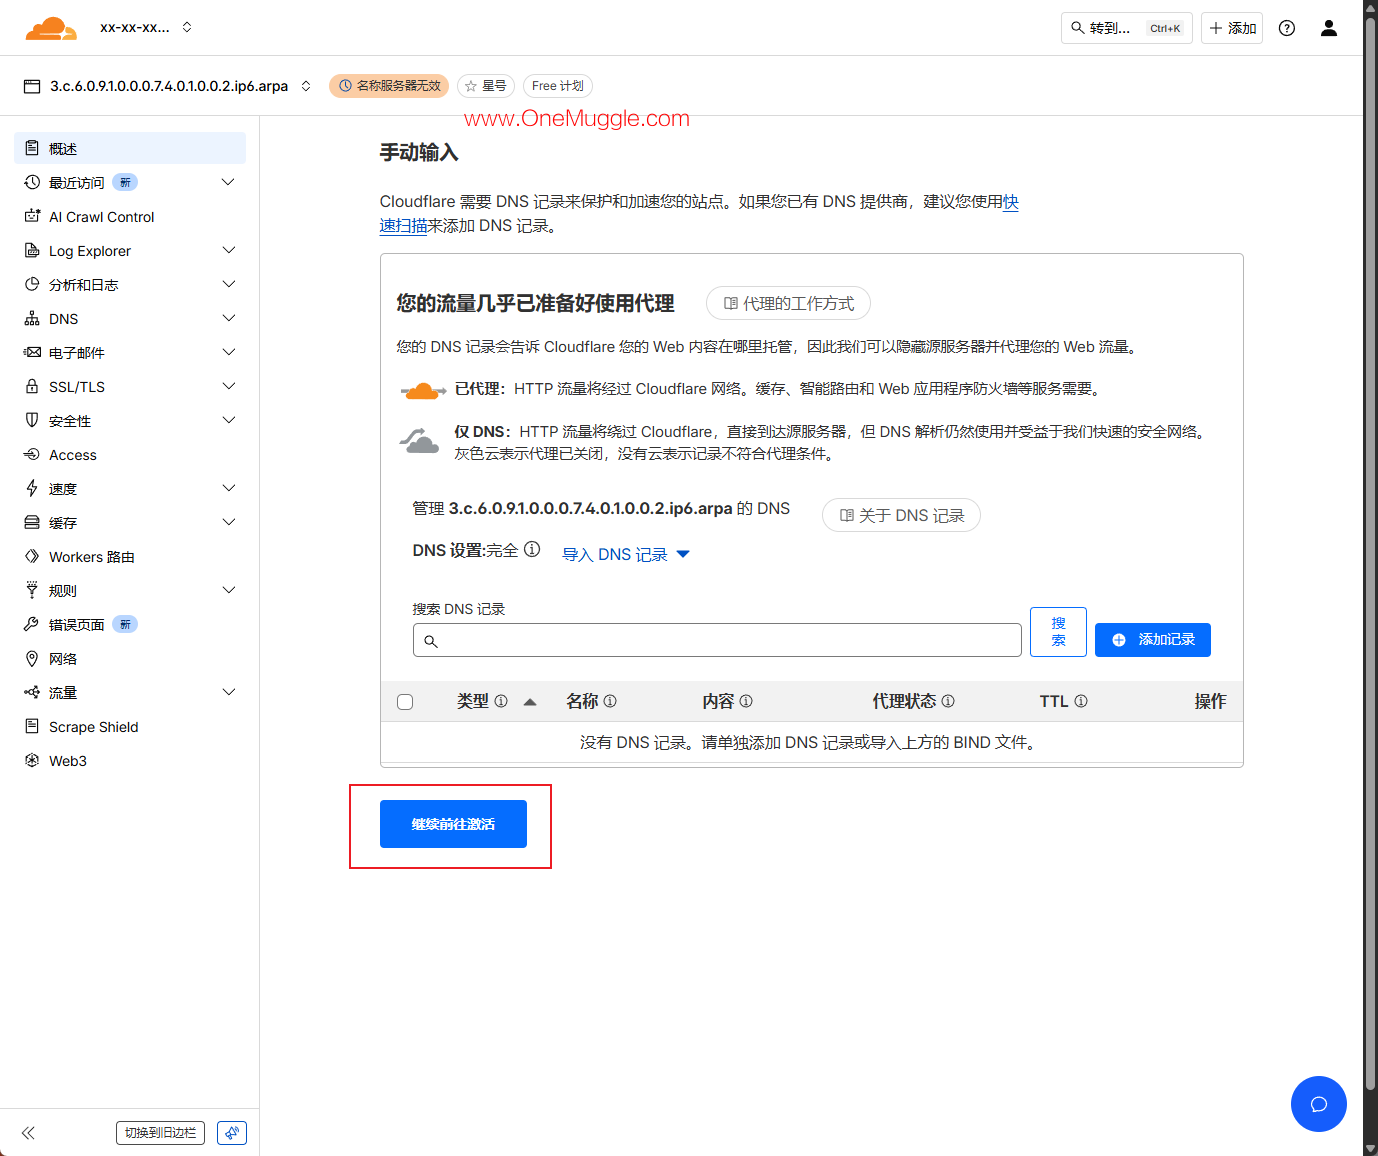Screen dimensions: 1378x1156
Task: Expand the 电子邮件 section
Action: (x=228, y=352)
